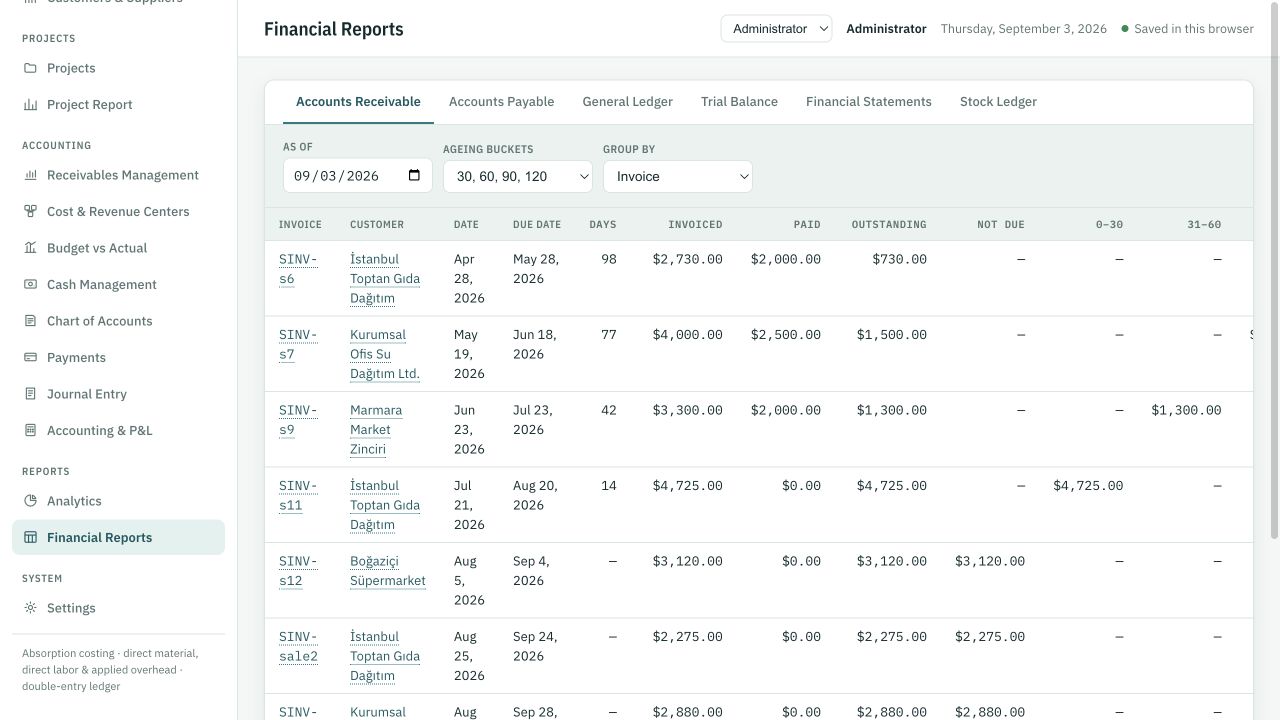The height and width of the screenshot is (720, 1280).
Task: Click the Cost & Revenue Centers icon
Action: pyautogui.click(x=30, y=211)
